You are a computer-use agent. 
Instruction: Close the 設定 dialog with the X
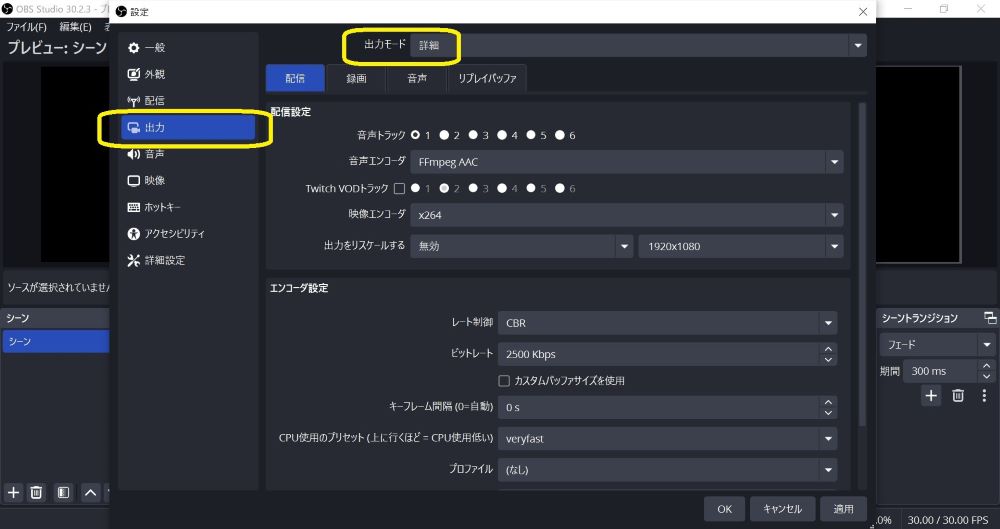(863, 11)
